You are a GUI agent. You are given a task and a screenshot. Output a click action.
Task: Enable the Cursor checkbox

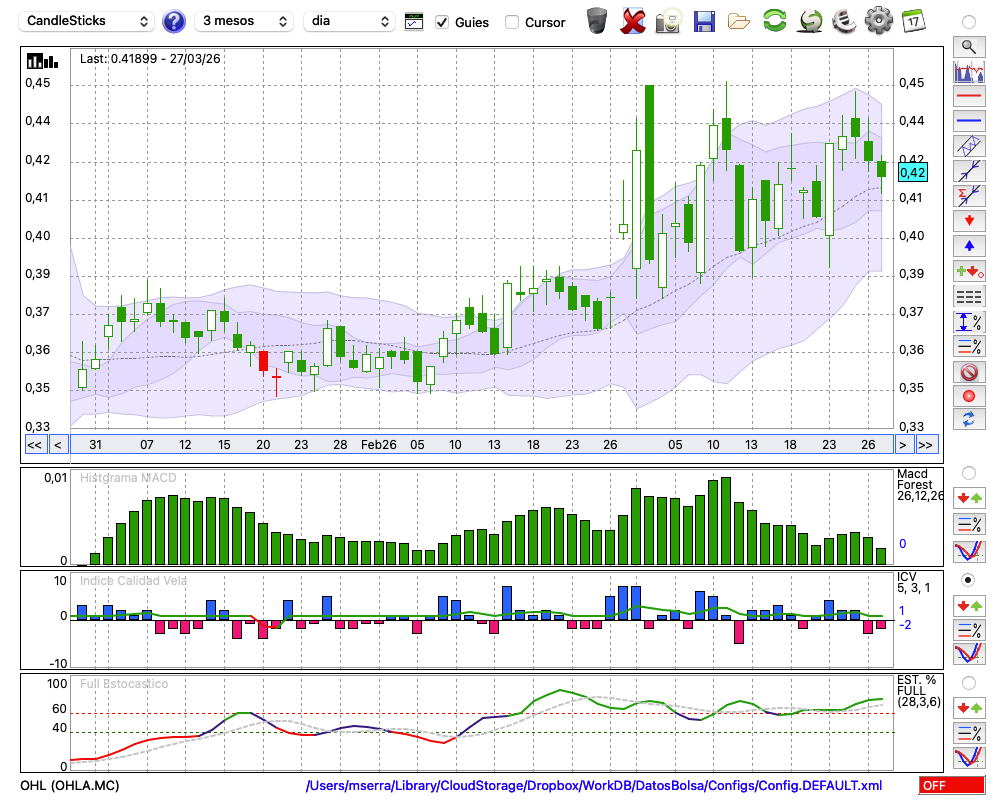[512, 22]
